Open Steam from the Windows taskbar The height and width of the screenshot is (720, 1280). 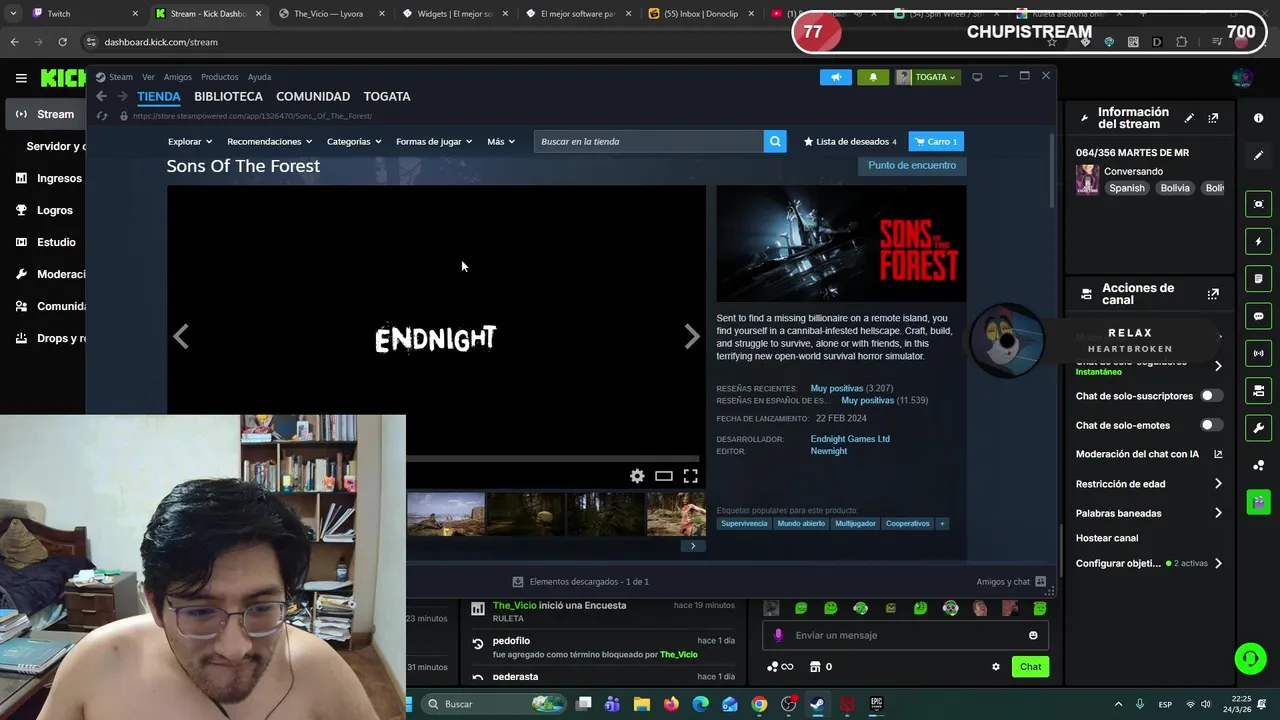pos(818,704)
